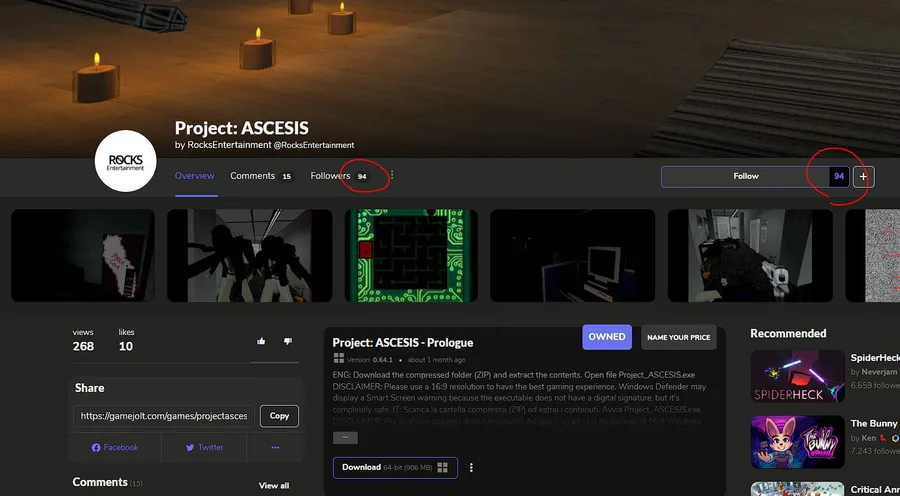View all comments
The height and width of the screenshot is (496, 900).
click(x=274, y=486)
